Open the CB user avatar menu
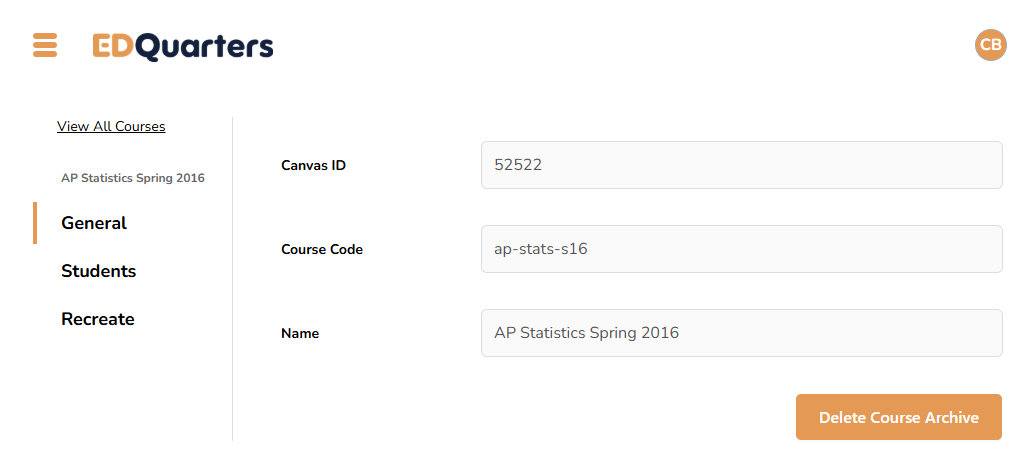Screen dimensions: 1035x460 point(990,45)
